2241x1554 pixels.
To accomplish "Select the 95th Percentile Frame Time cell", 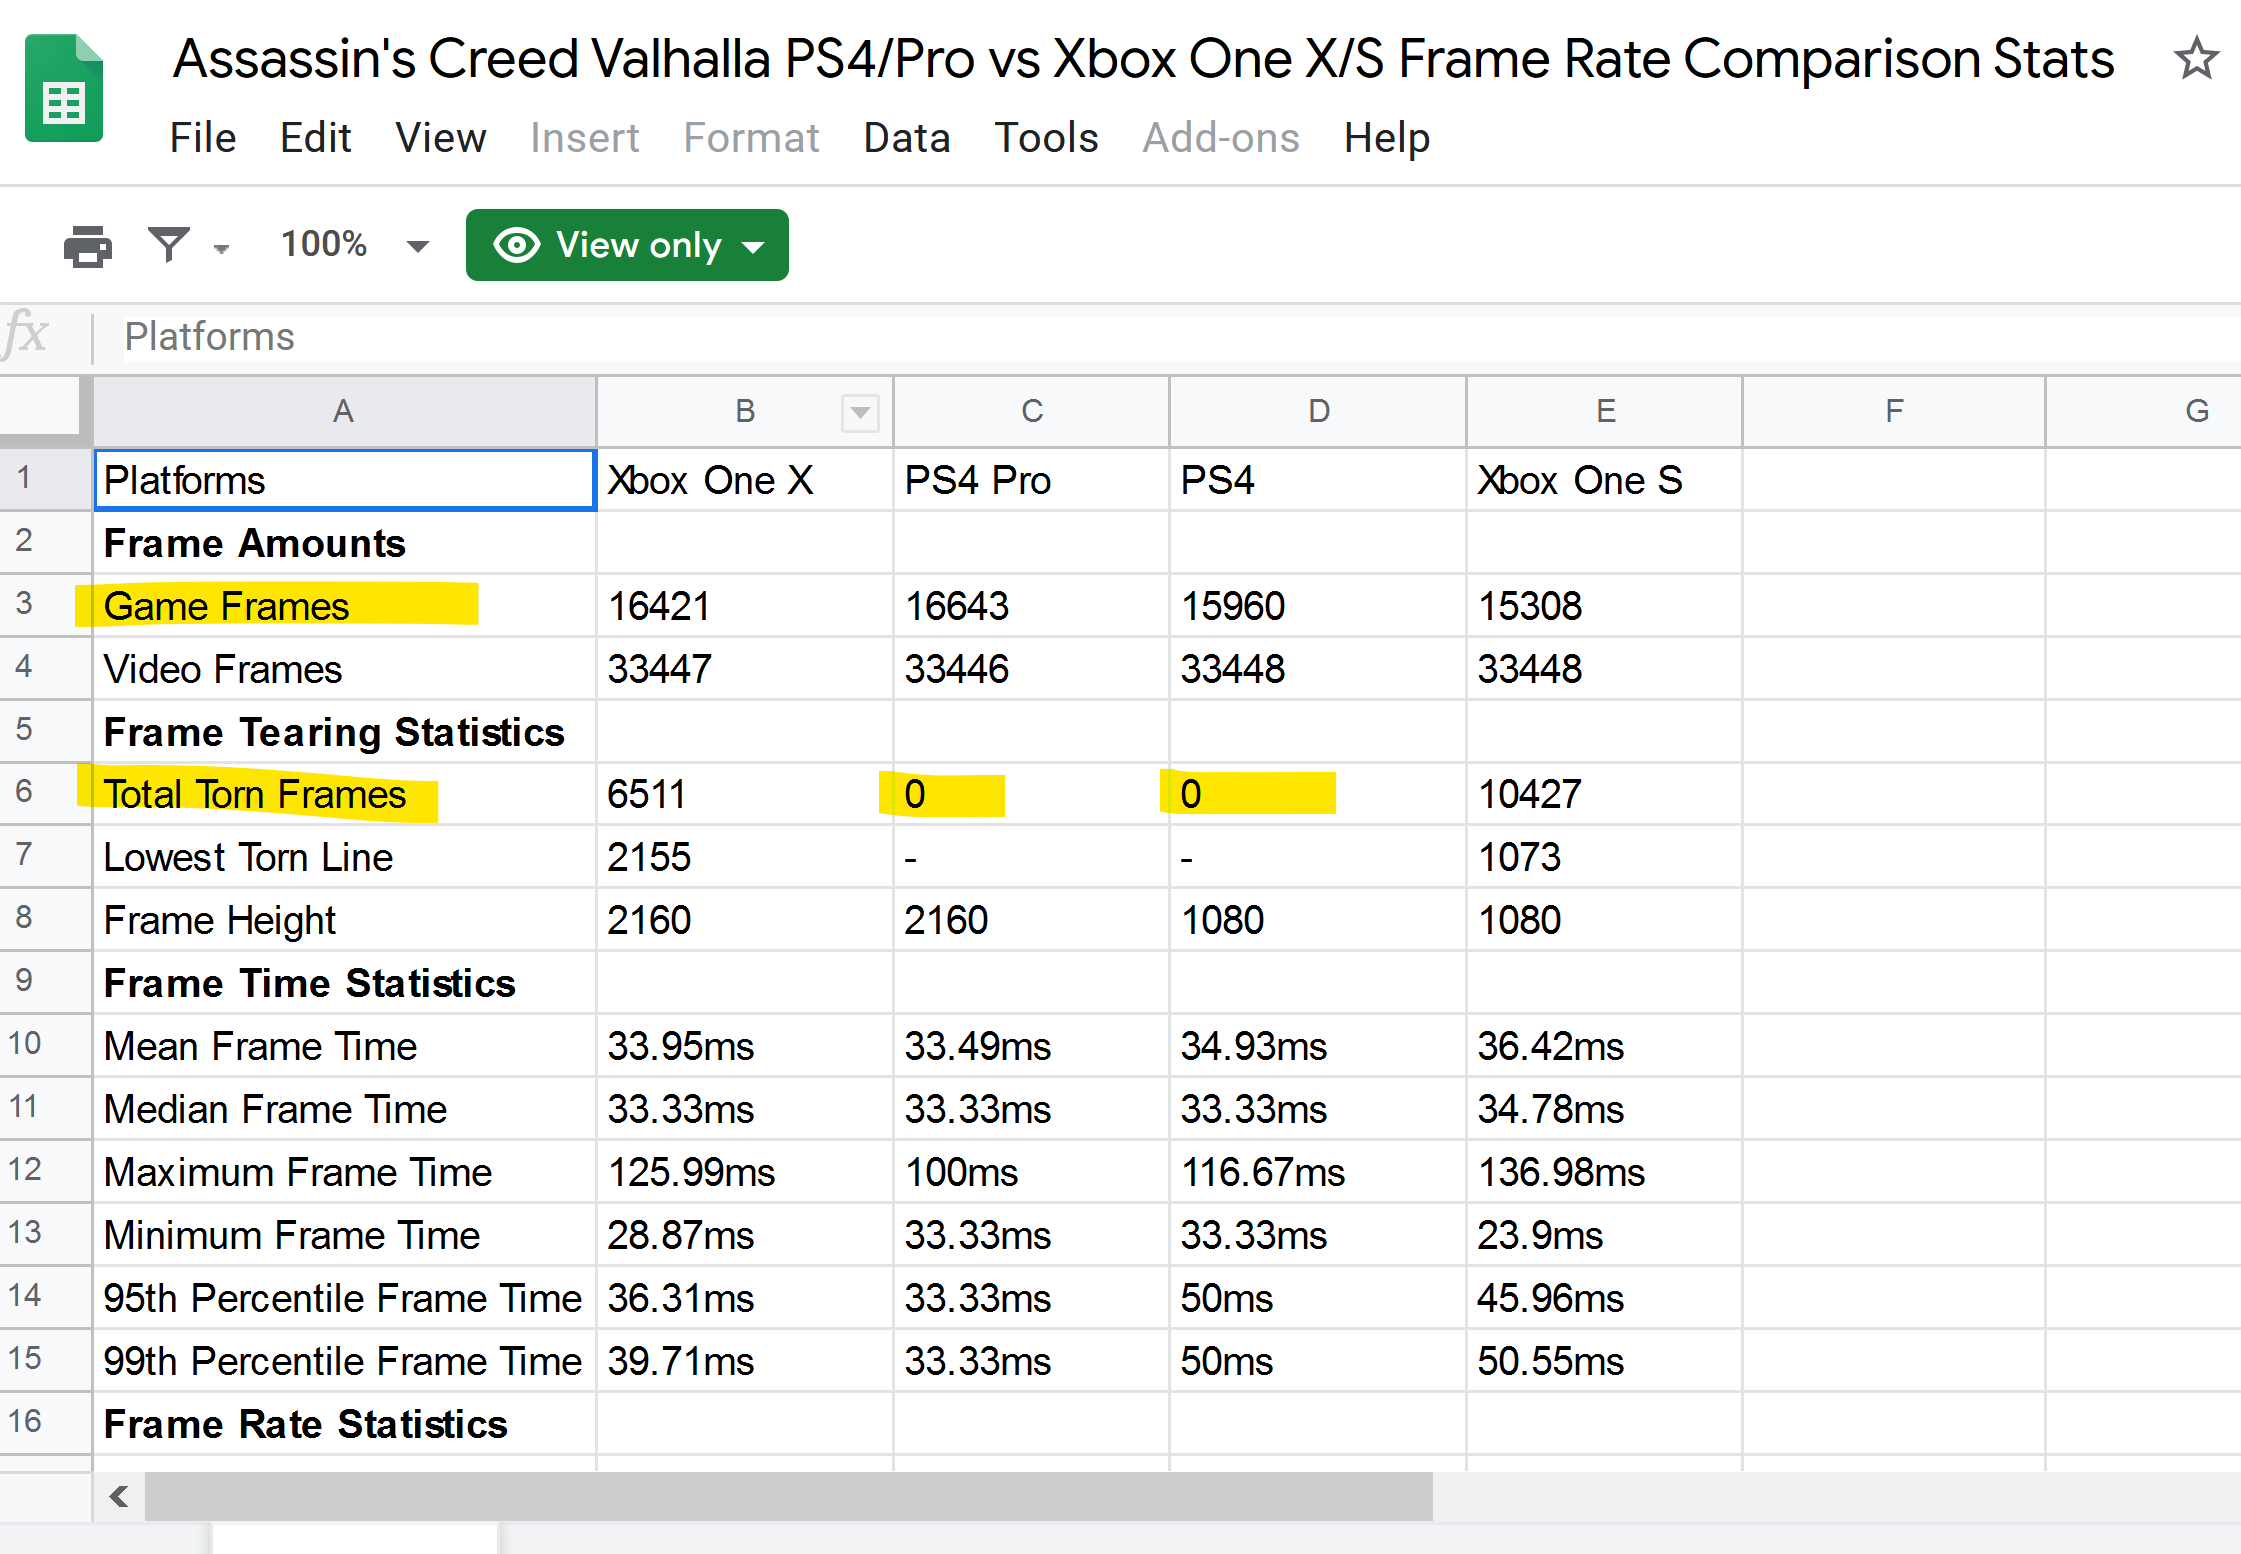I will click(344, 1298).
